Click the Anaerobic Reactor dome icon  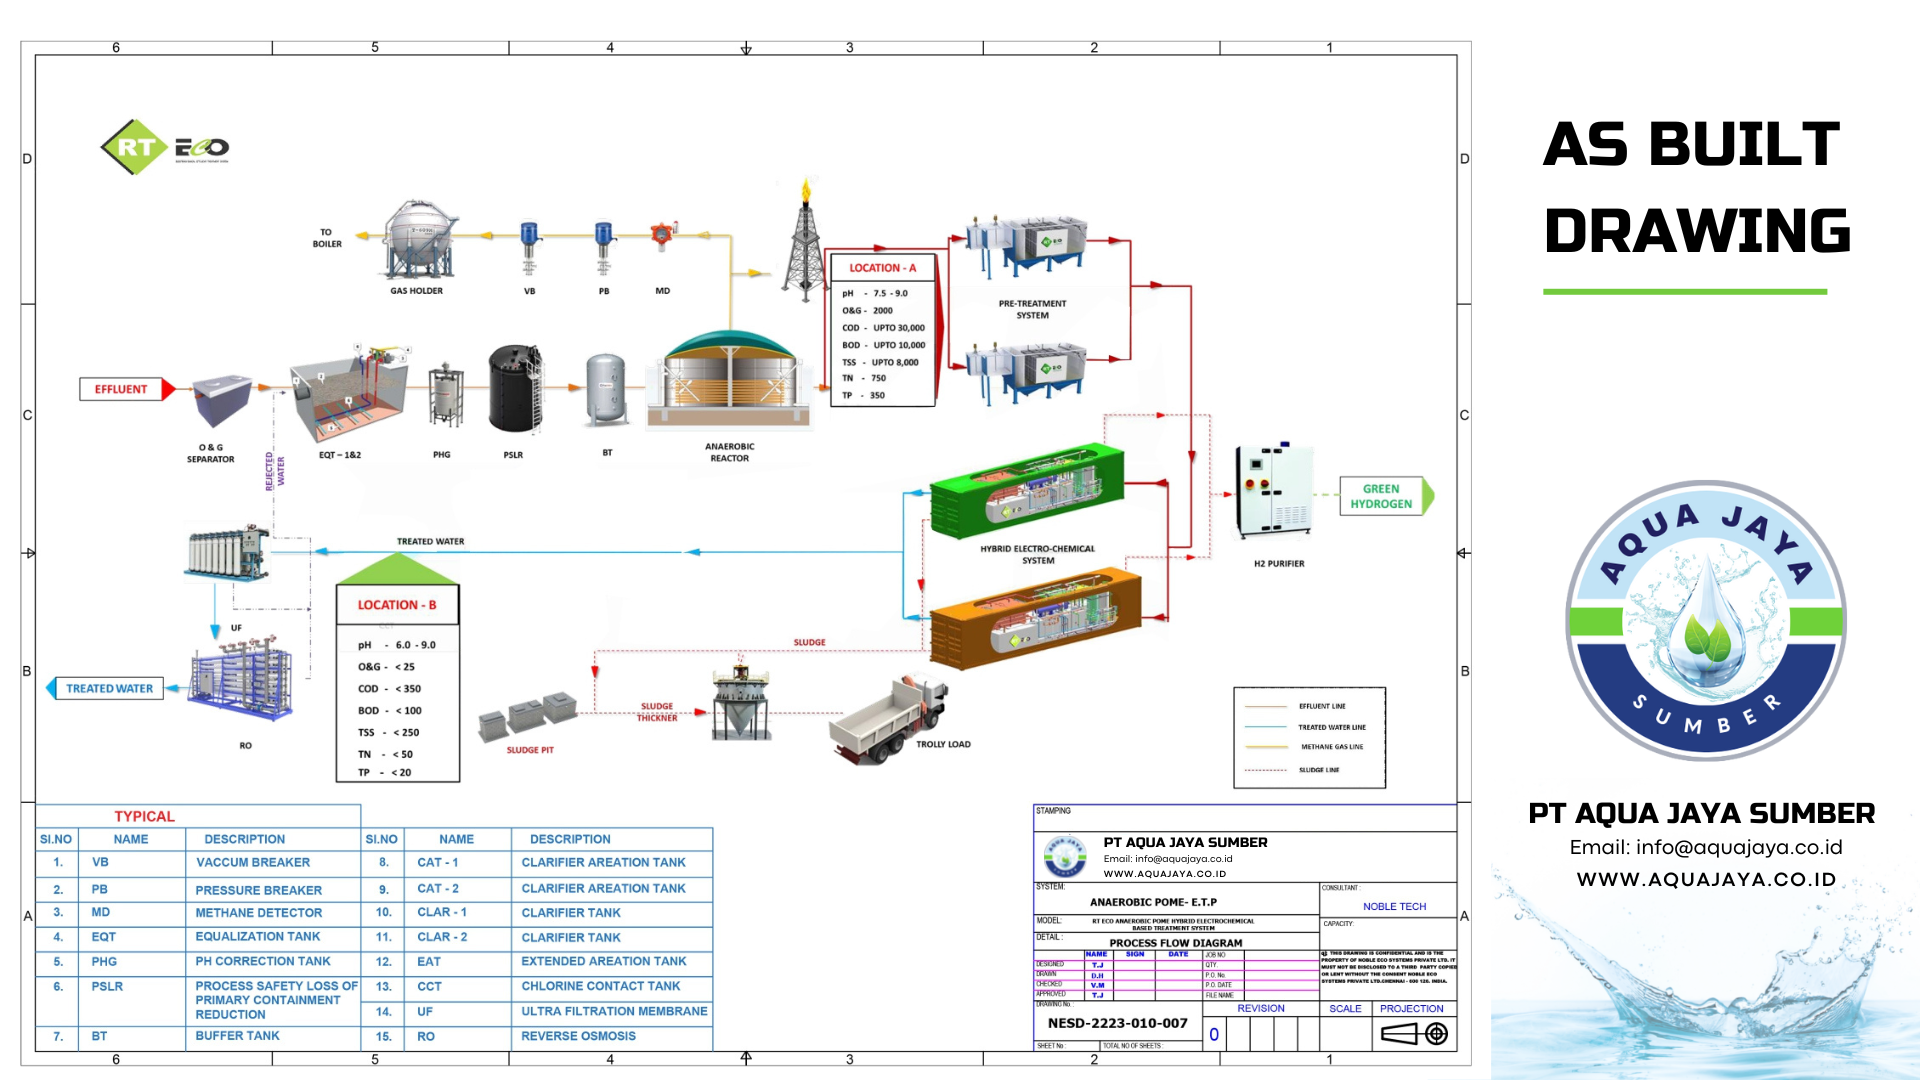730,377
